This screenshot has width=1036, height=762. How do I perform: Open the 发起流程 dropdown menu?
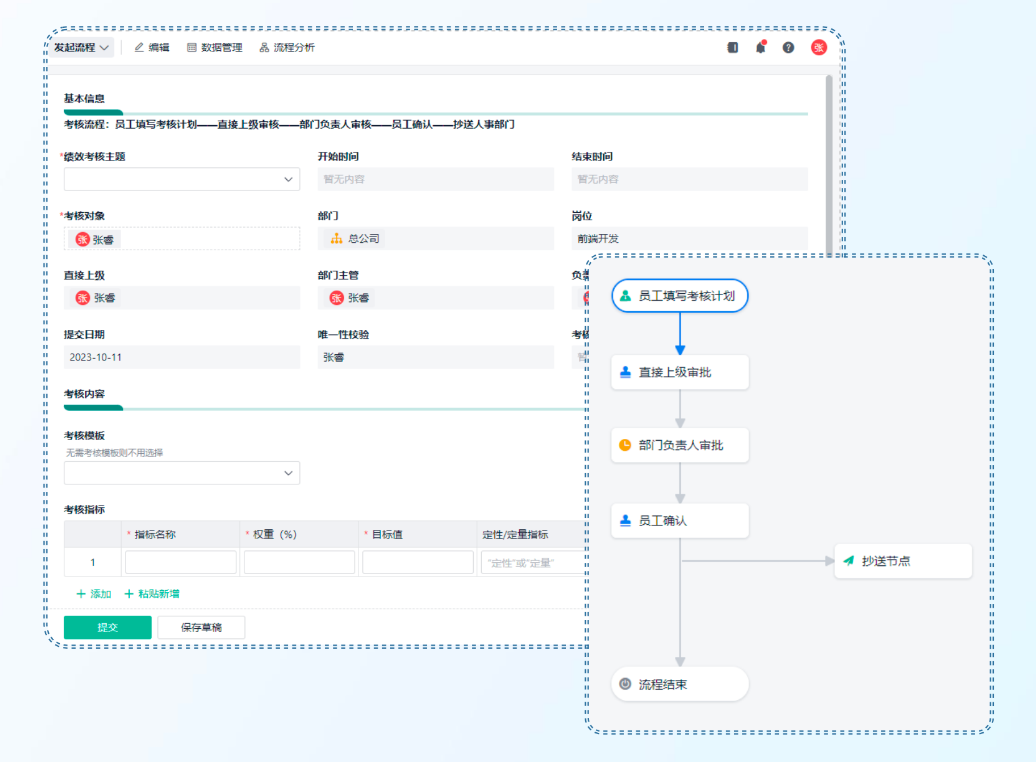(81, 48)
